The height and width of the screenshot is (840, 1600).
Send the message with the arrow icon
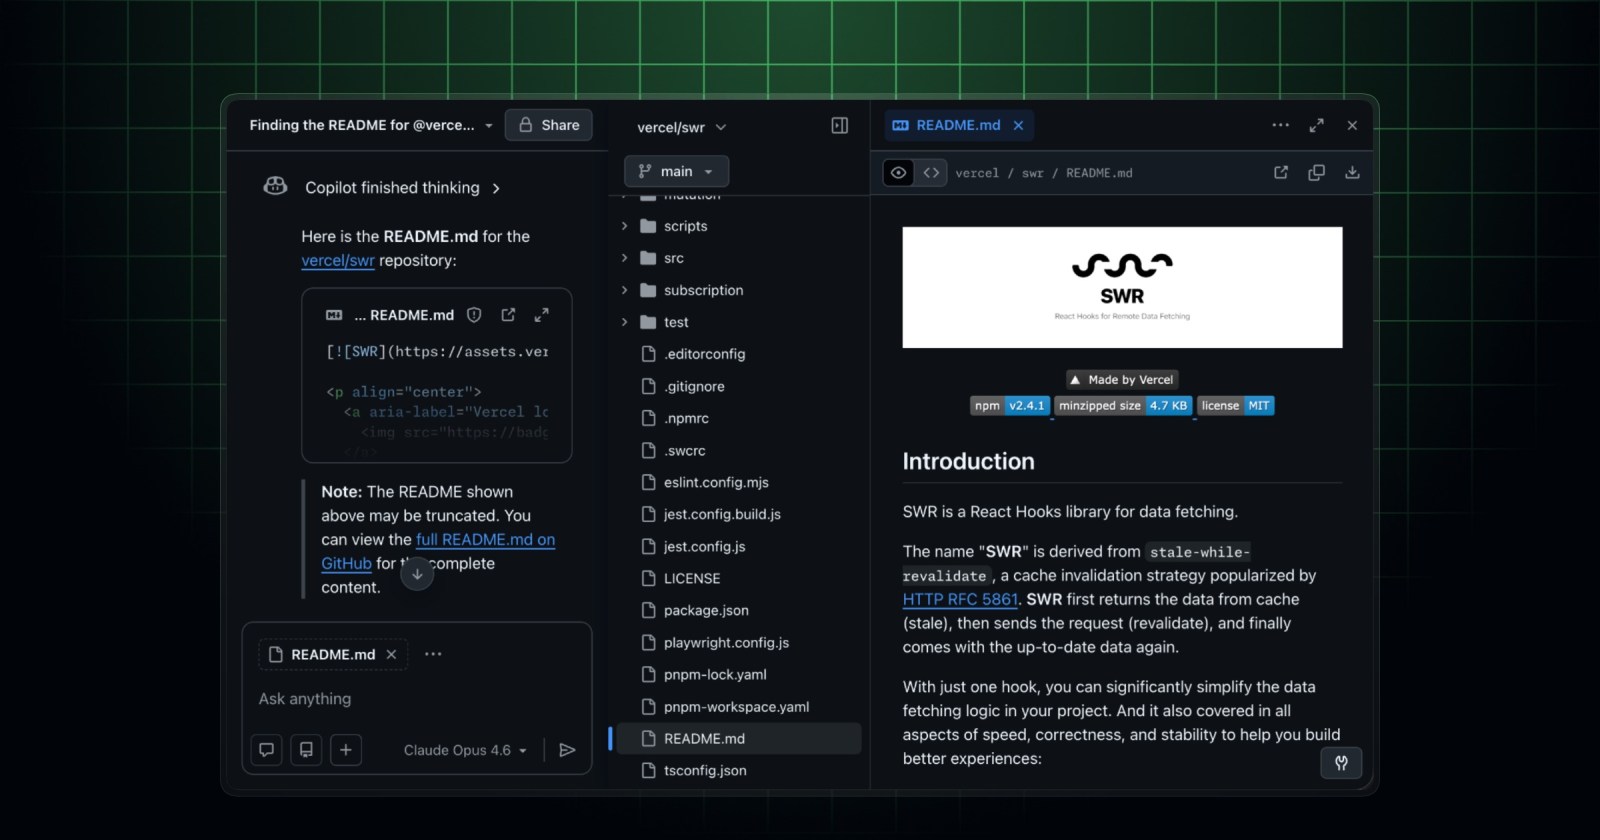(567, 750)
